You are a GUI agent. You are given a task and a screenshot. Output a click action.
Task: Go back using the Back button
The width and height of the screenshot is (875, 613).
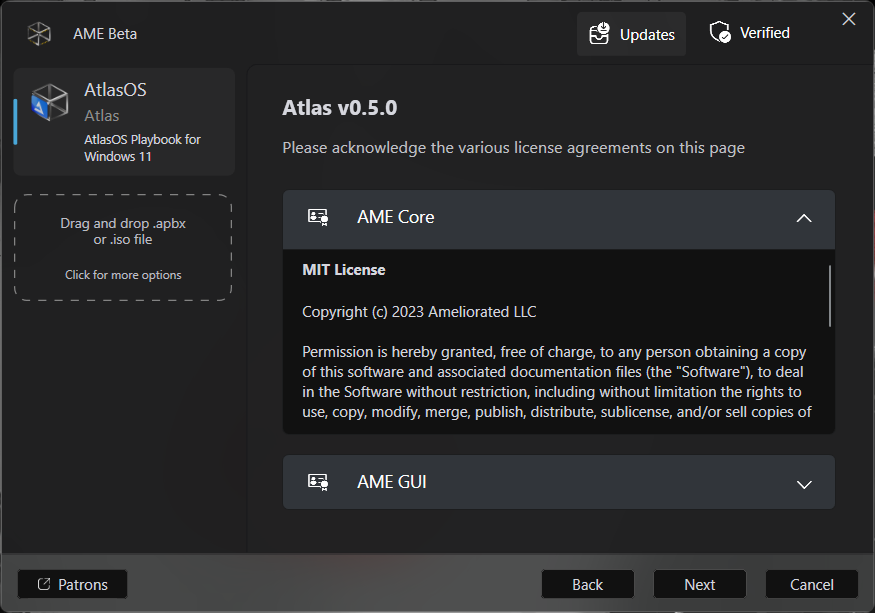[x=587, y=584]
